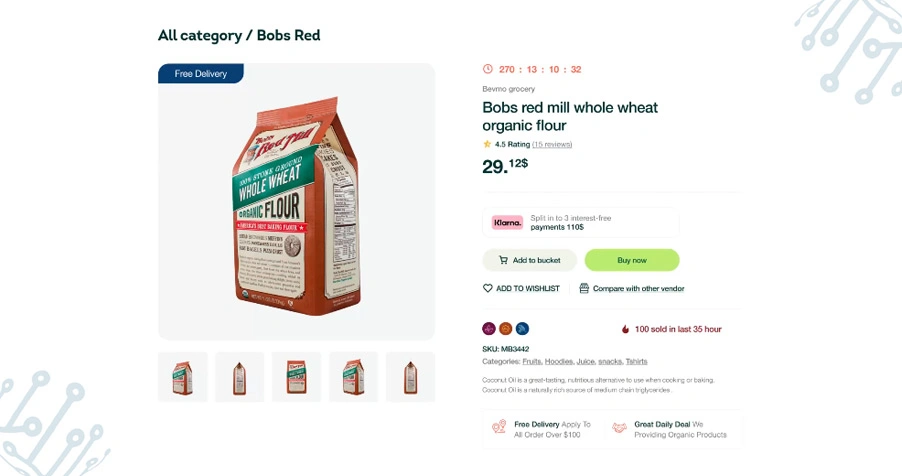Click the yellow rating star icon
The width and height of the screenshot is (902, 476).
tap(487, 144)
